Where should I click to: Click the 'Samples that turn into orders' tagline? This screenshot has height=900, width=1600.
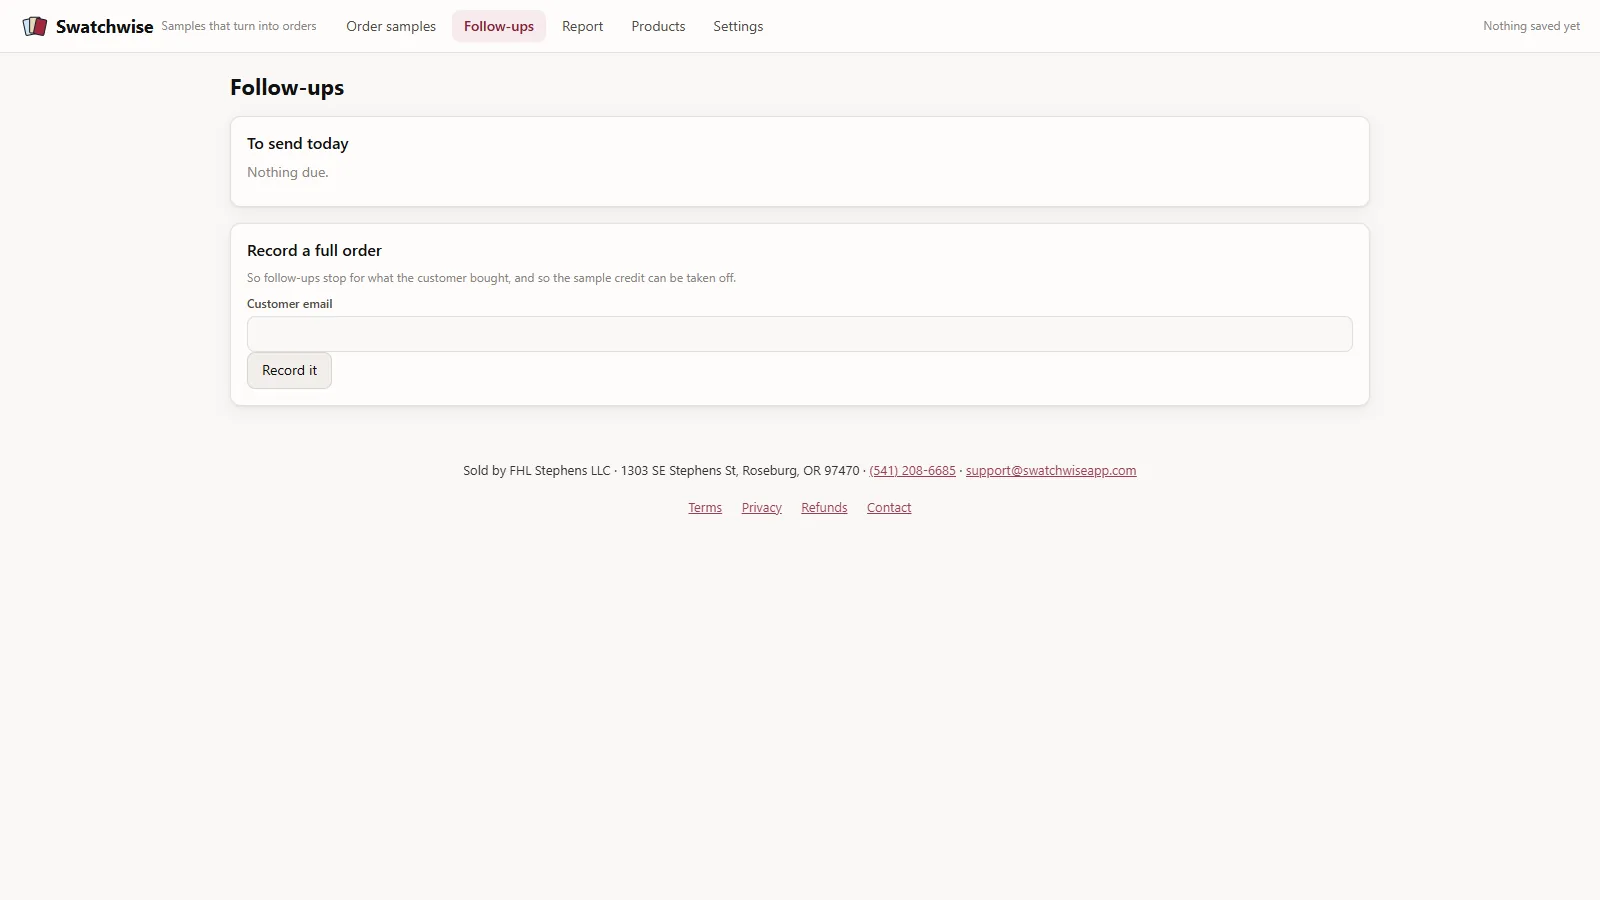click(x=239, y=26)
